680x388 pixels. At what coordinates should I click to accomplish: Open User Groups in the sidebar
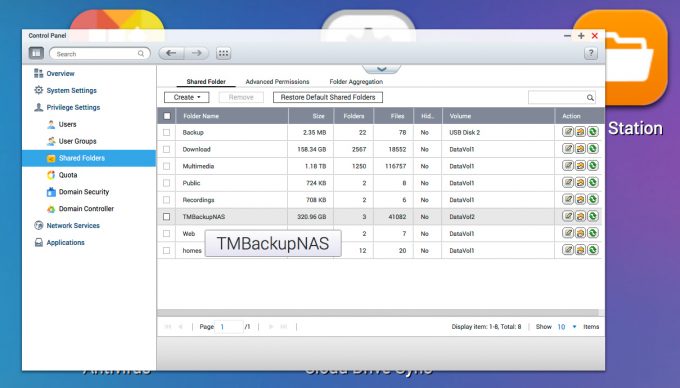pos(72,141)
